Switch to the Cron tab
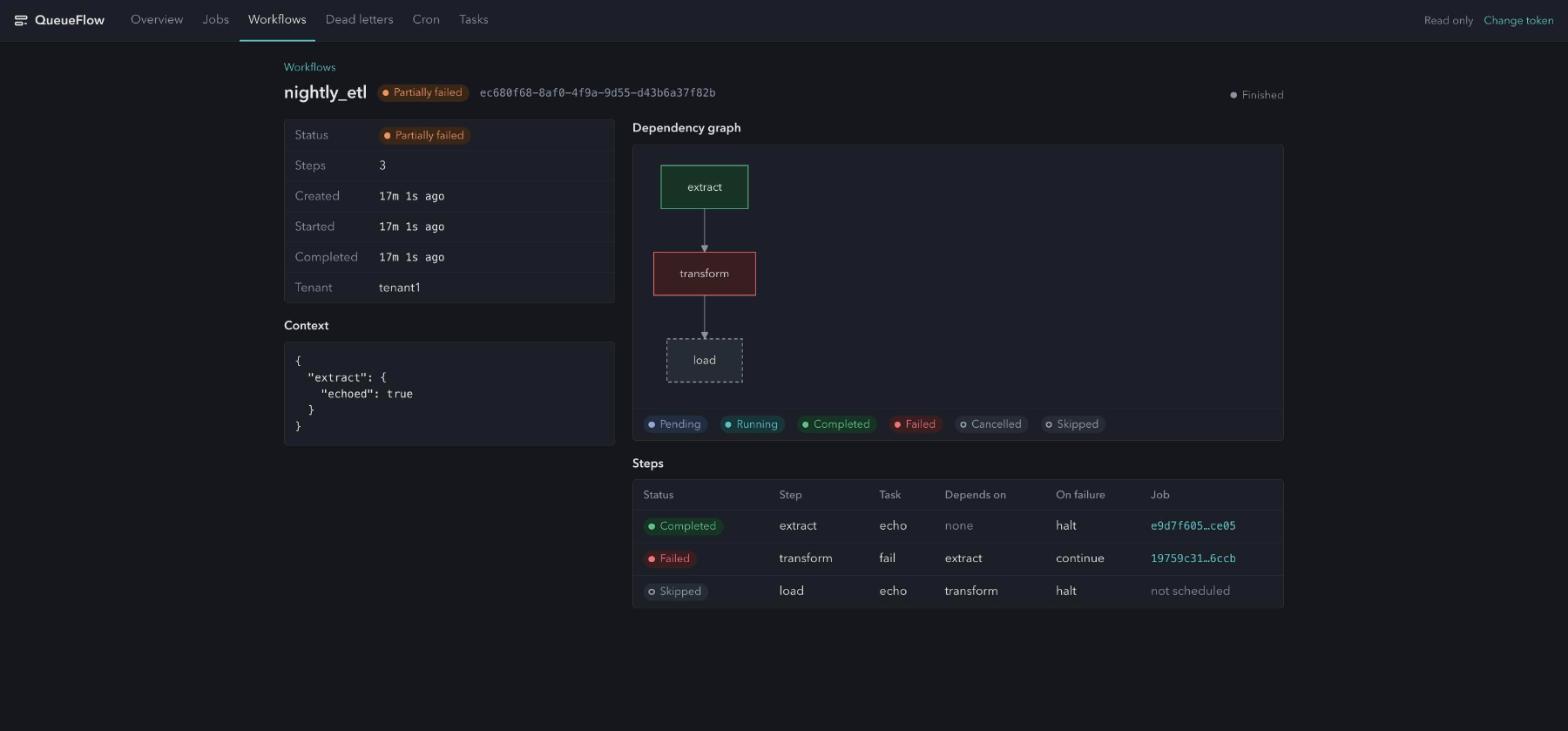Image resolution: width=1568 pixels, height=731 pixels. [426, 20]
